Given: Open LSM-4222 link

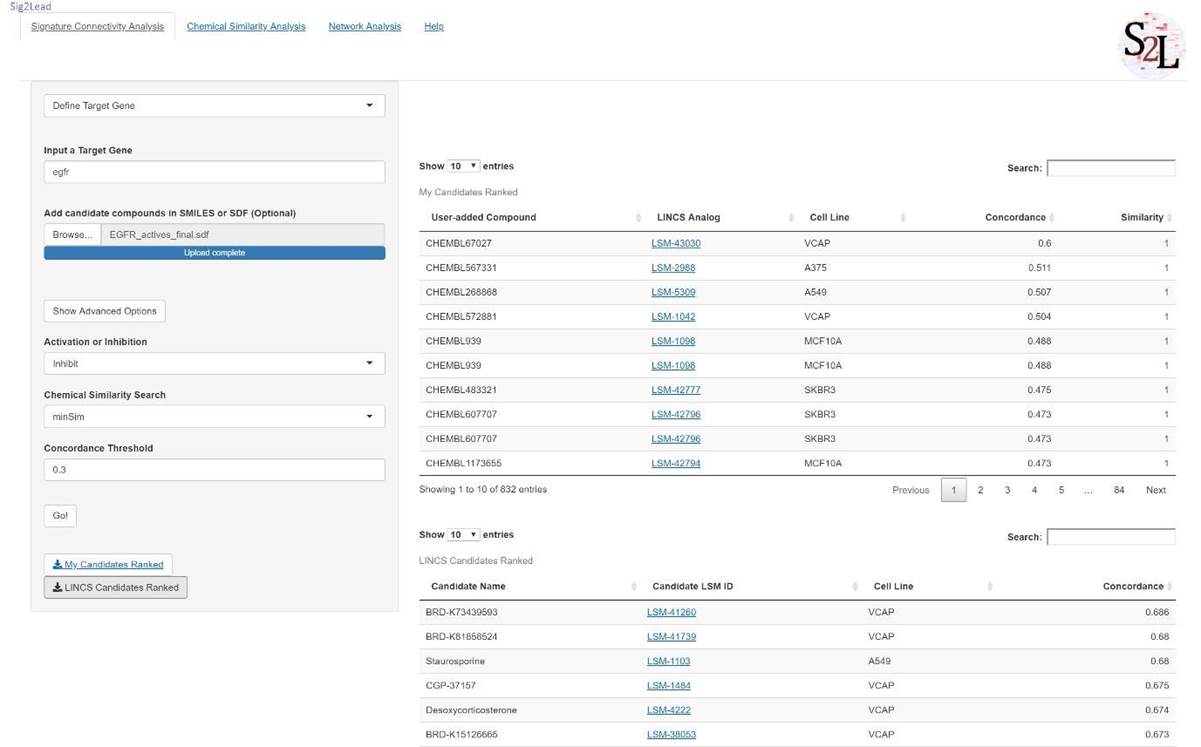Looking at the screenshot, I should [x=669, y=710].
